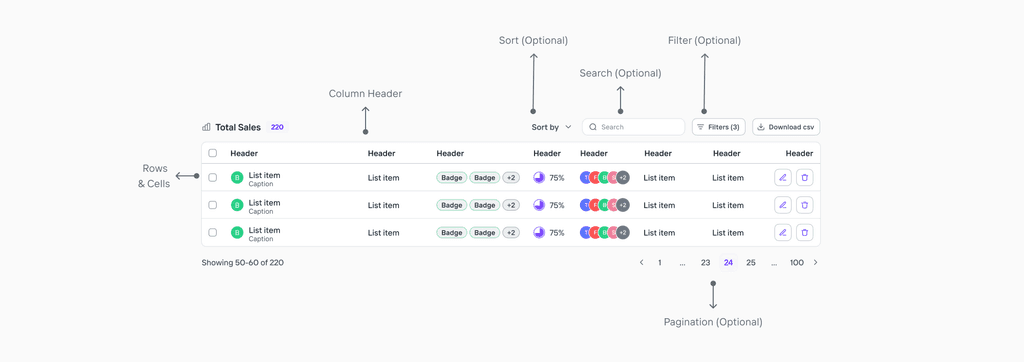Click the bar chart icon beside Total Sales
This screenshot has width=1024, height=362.
tap(206, 127)
